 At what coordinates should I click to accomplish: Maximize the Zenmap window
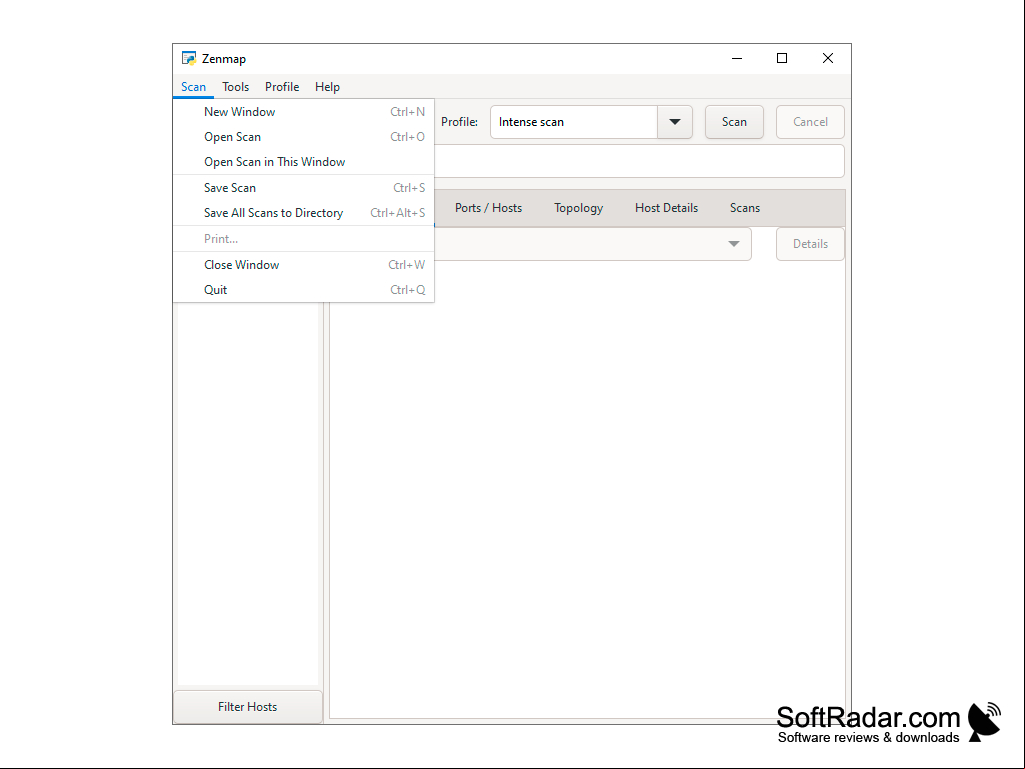[782, 58]
